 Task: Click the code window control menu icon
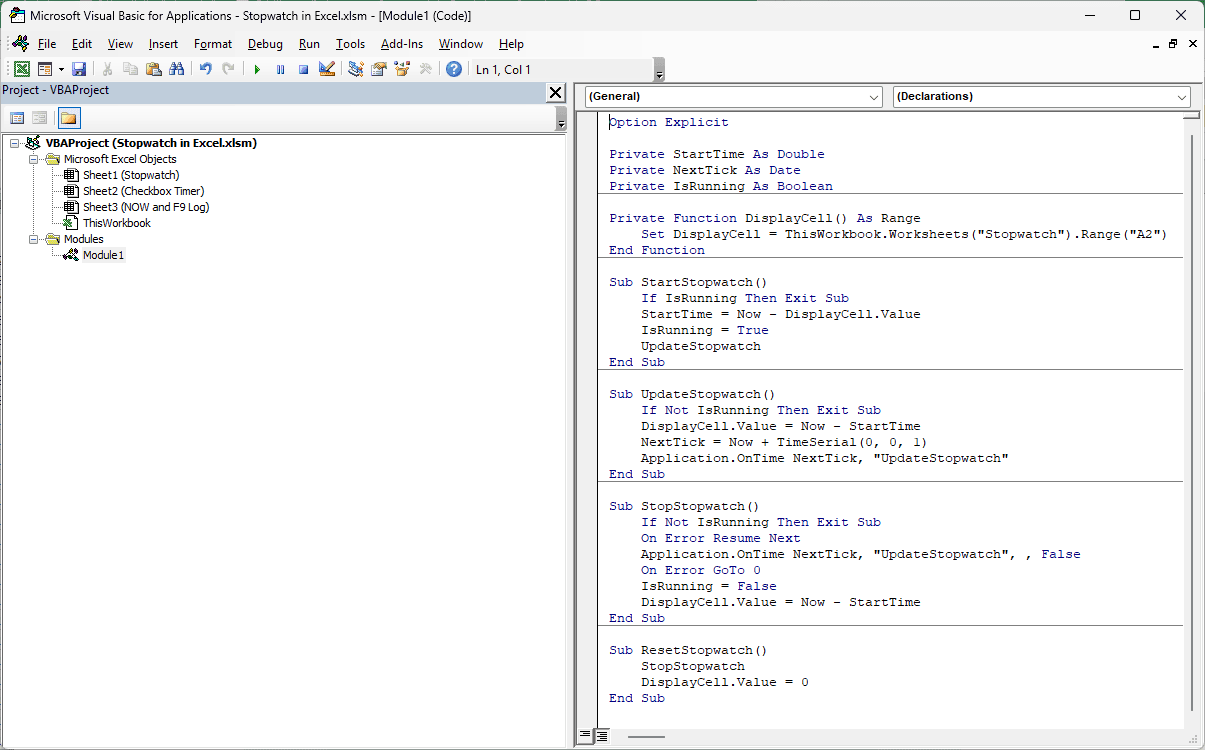coord(20,44)
